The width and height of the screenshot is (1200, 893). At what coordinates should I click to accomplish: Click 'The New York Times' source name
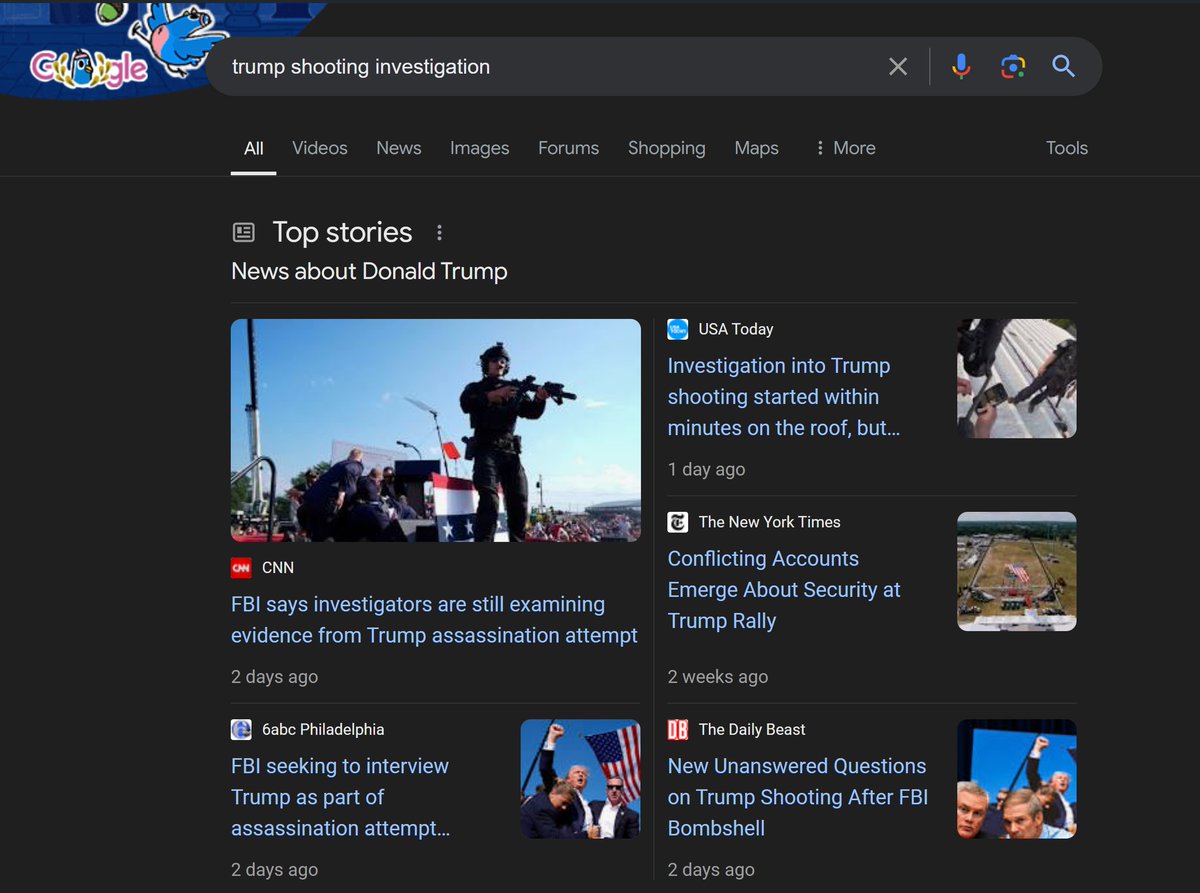click(770, 522)
